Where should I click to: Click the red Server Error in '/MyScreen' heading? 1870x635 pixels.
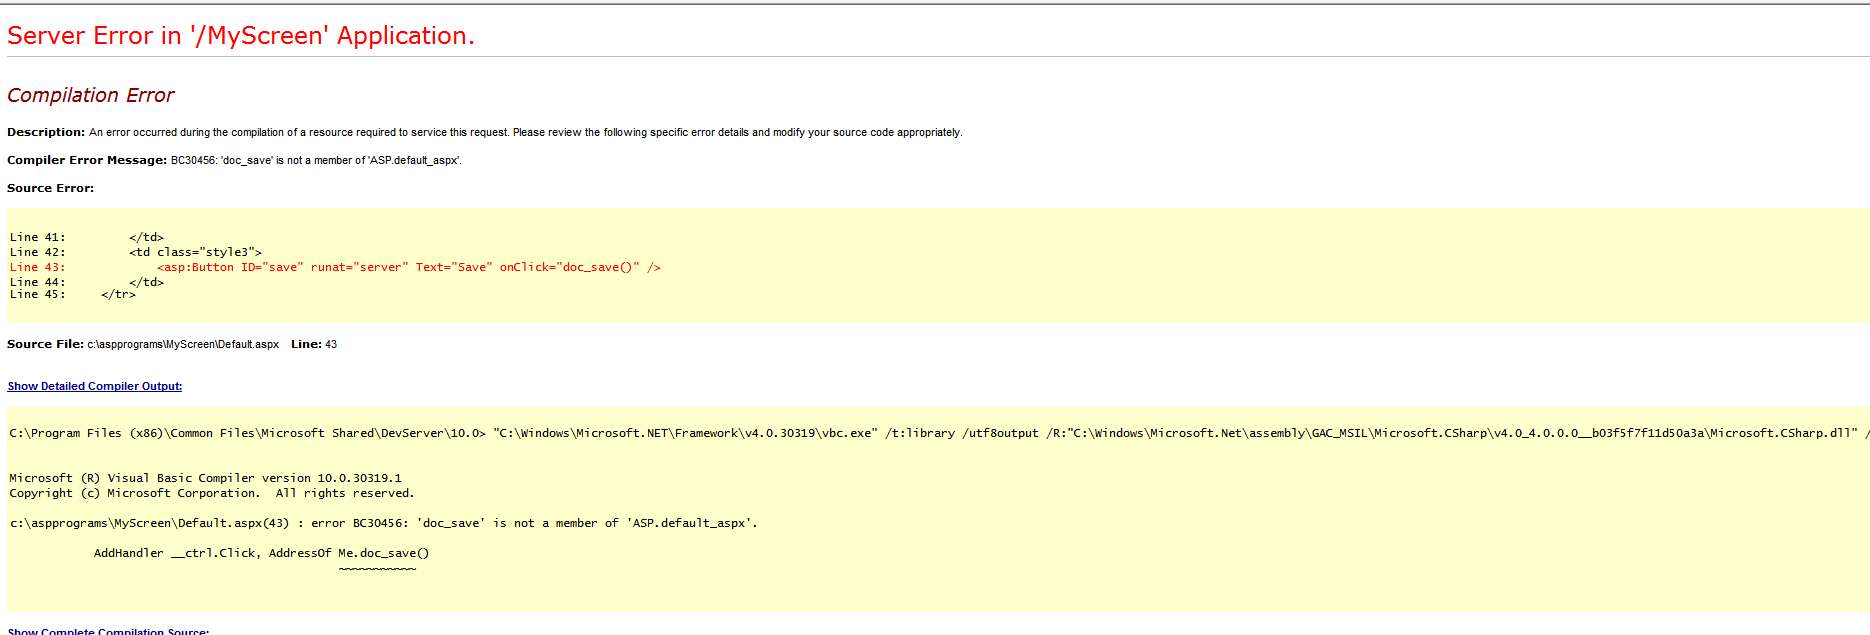pyautogui.click(x=240, y=36)
